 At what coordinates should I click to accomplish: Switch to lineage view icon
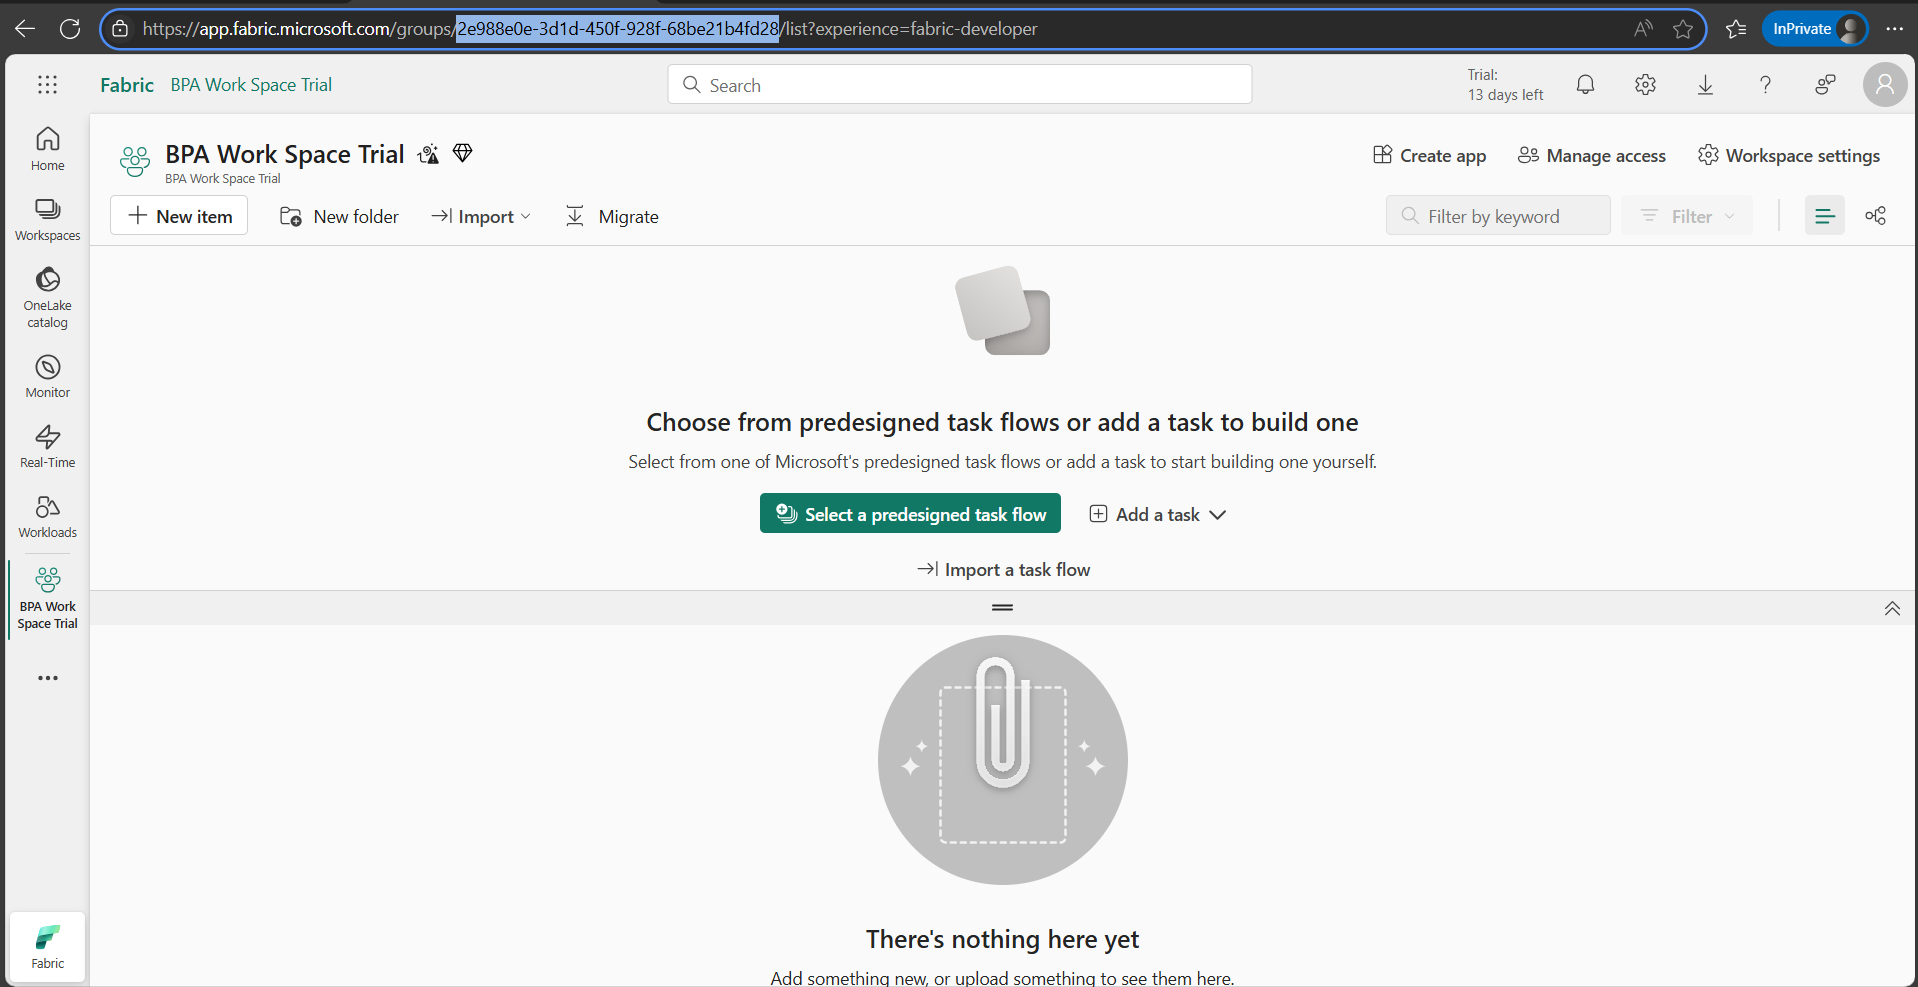tap(1875, 216)
